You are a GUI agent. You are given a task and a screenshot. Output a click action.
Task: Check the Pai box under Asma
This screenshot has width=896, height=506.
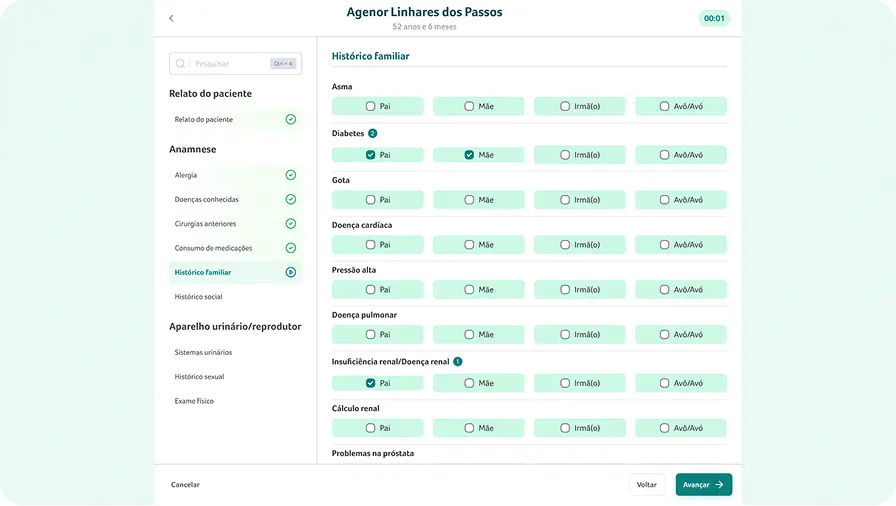371,106
